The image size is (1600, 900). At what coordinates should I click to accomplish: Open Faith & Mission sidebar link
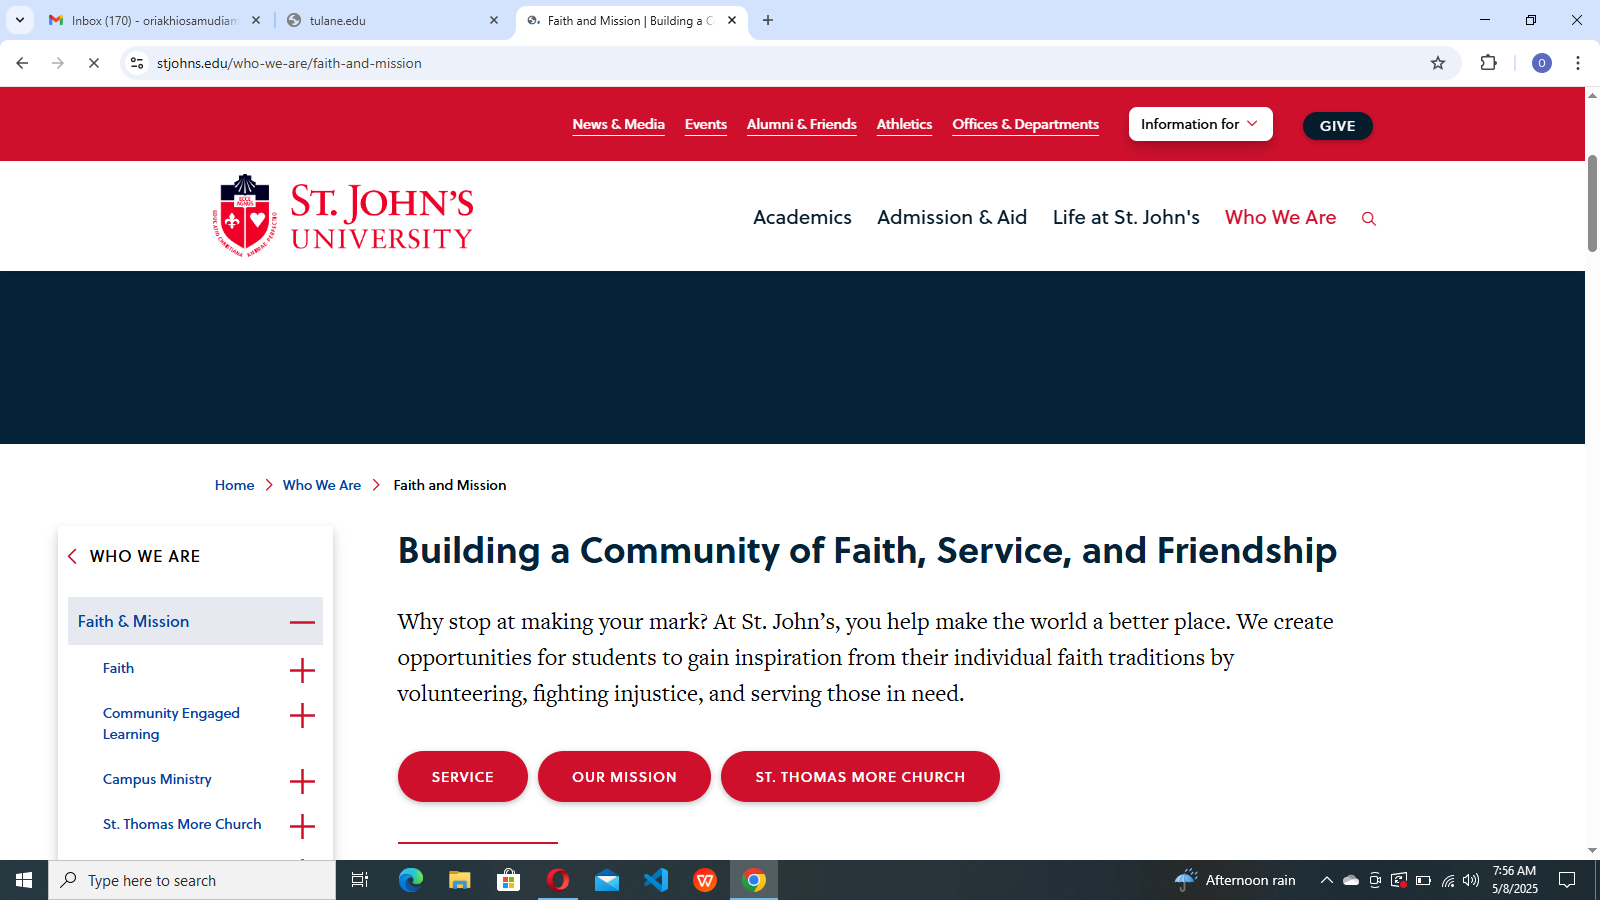tap(133, 621)
